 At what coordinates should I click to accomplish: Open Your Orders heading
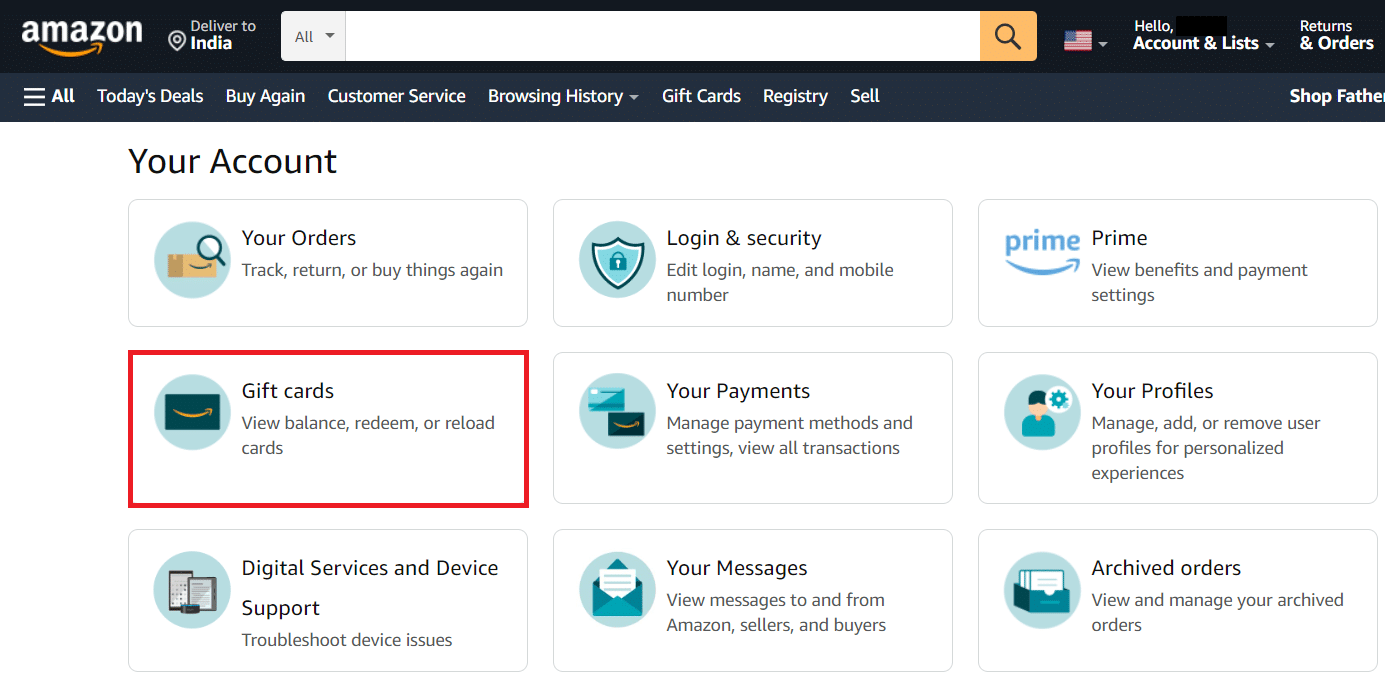[x=298, y=238]
